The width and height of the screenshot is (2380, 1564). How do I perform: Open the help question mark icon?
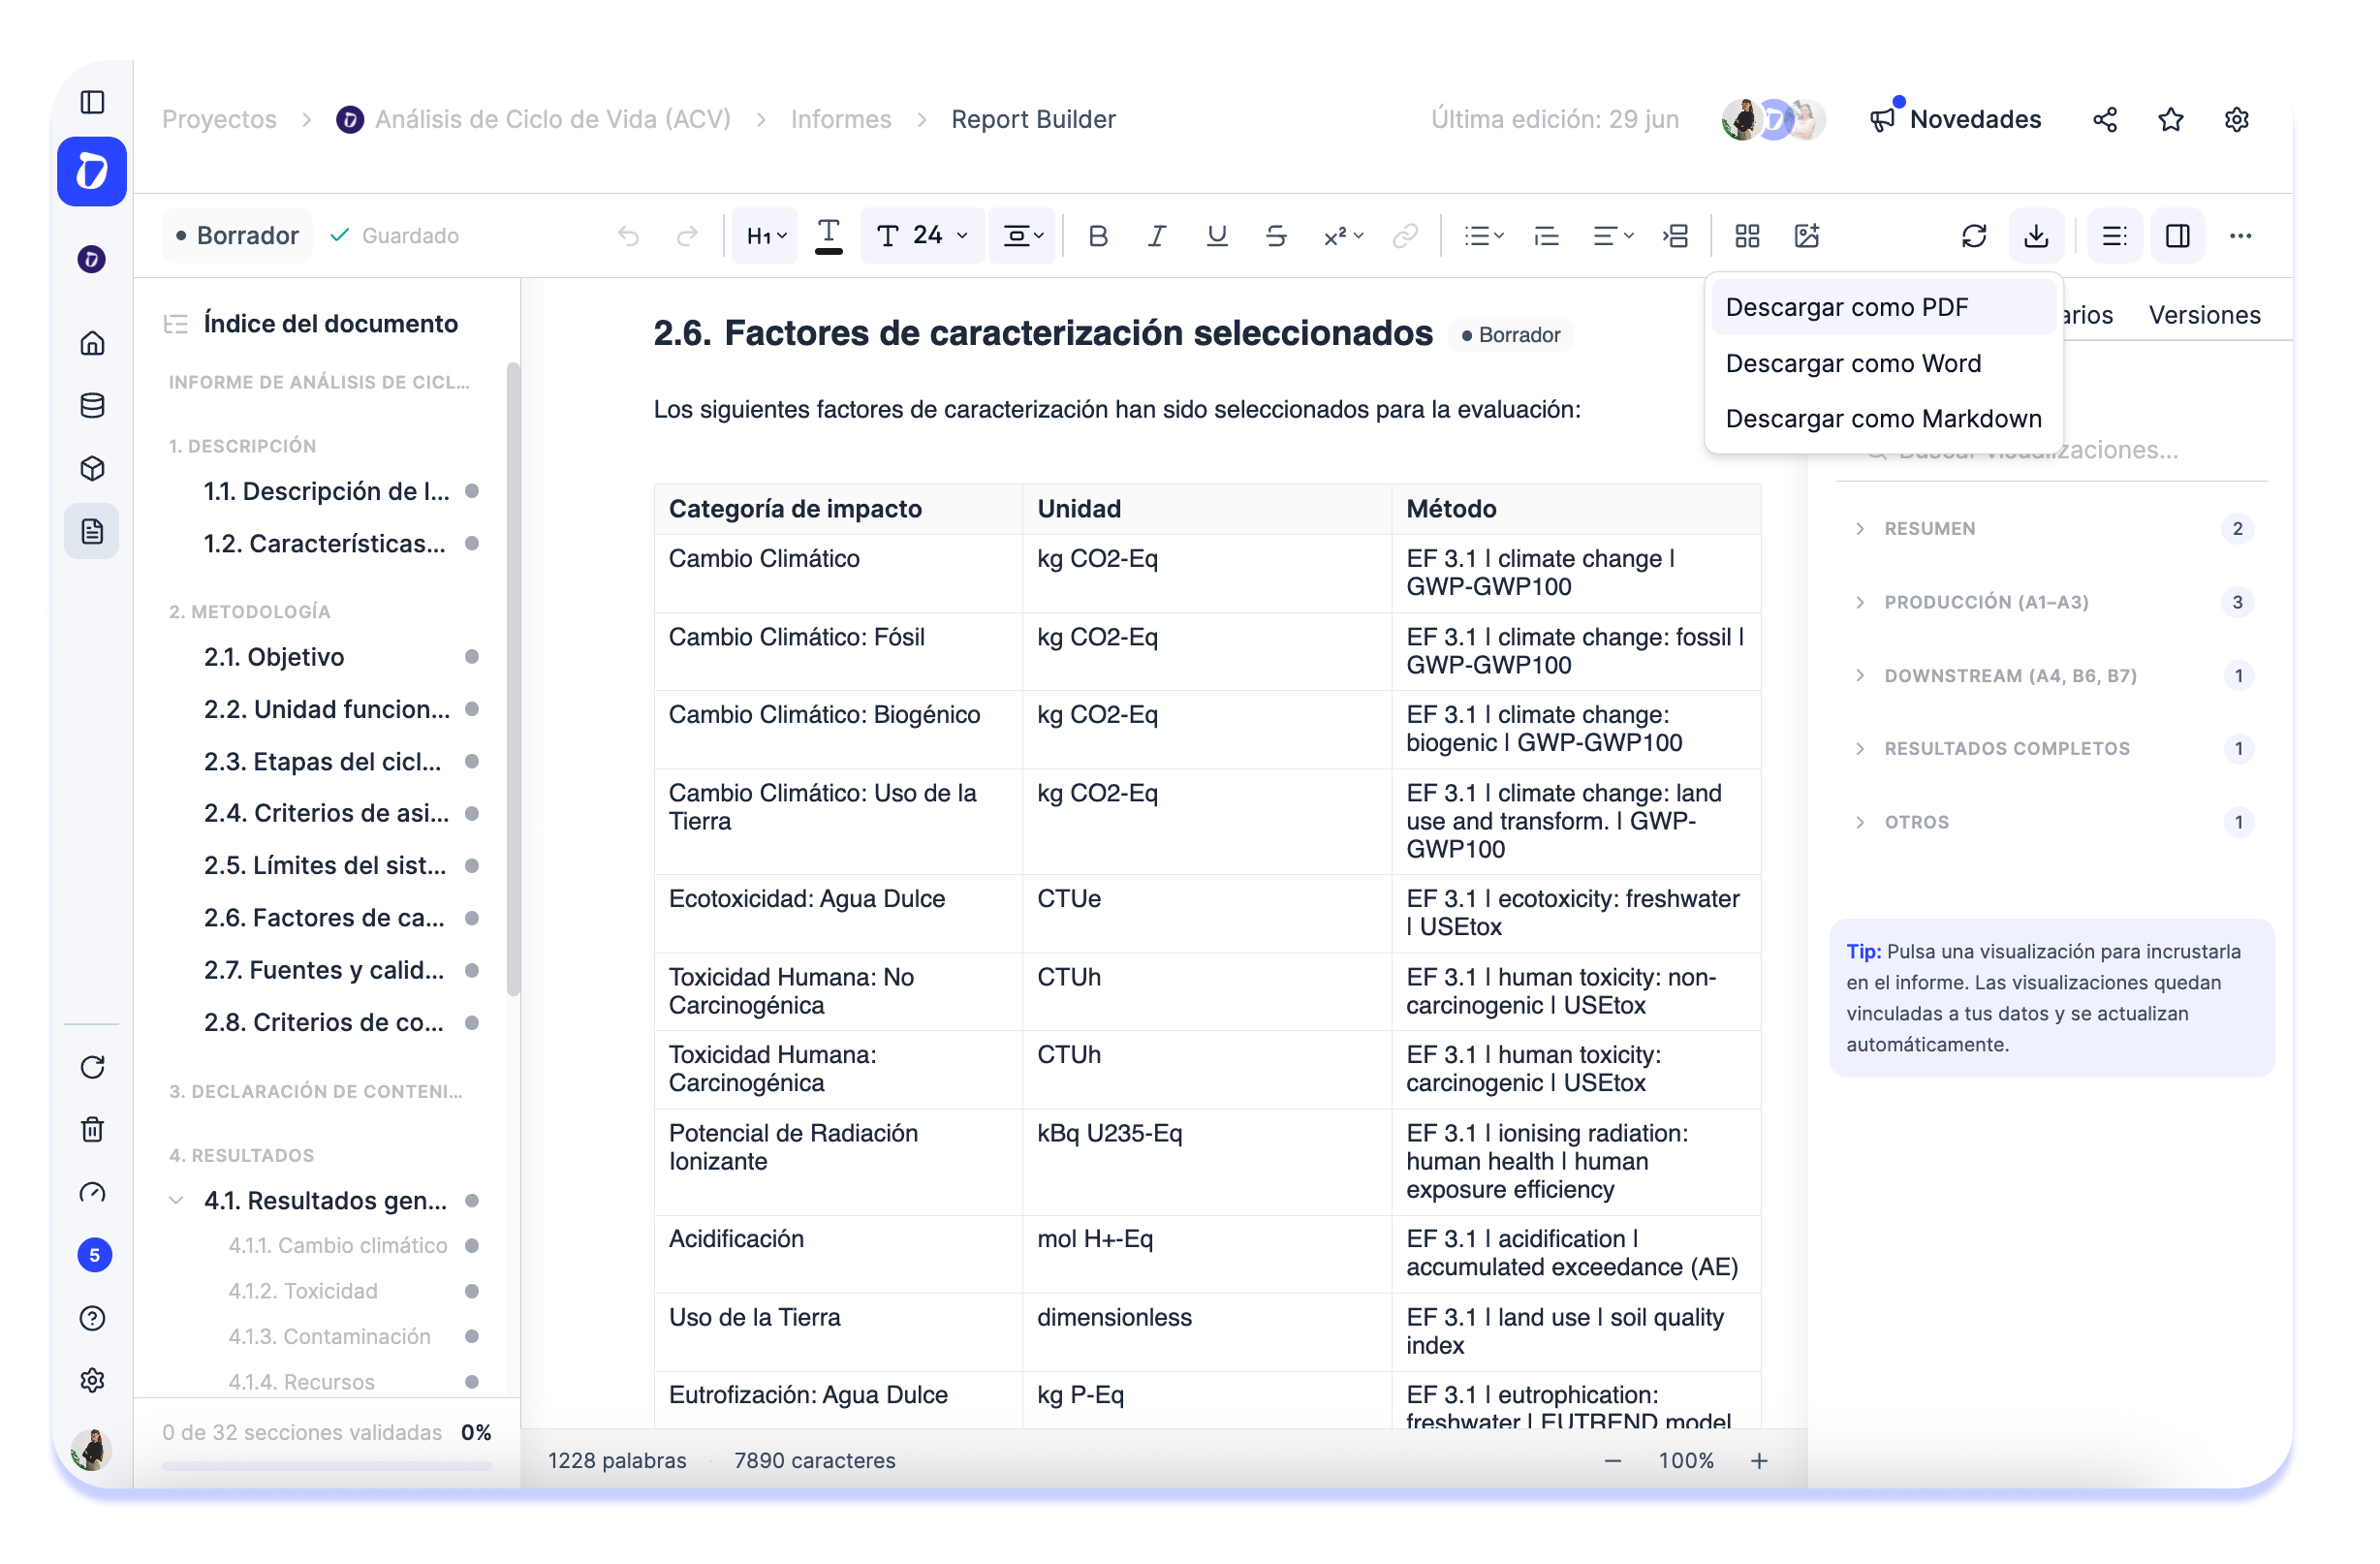click(x=92, y=1320)
